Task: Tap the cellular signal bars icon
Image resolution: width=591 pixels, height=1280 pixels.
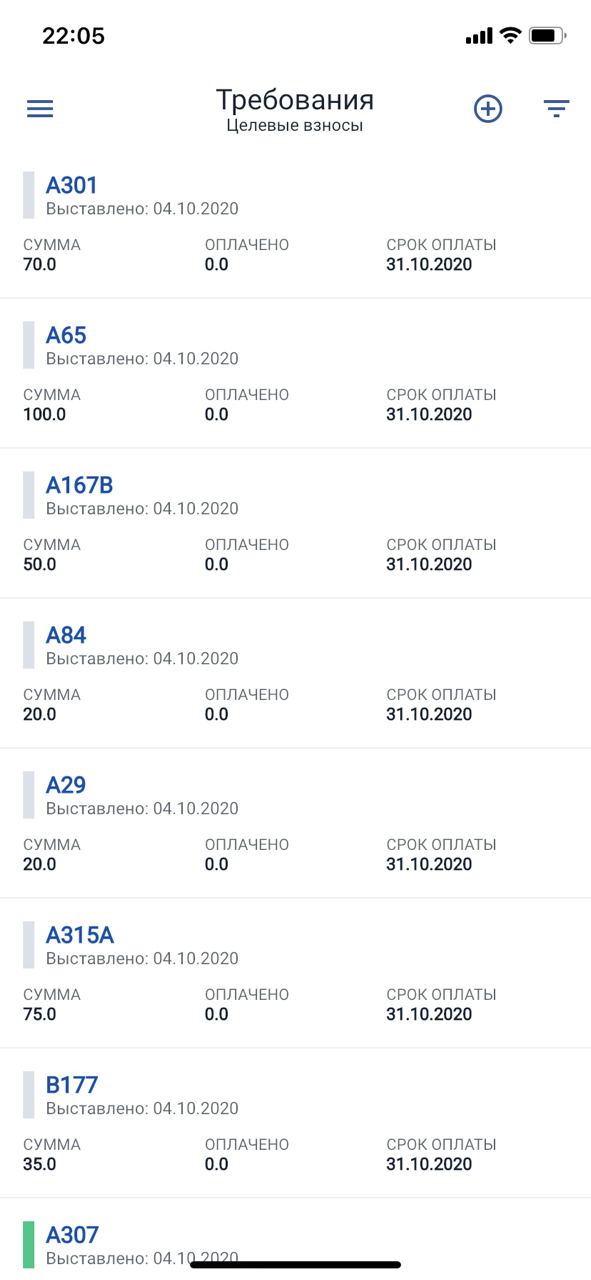Action: (x=479, y=36)
